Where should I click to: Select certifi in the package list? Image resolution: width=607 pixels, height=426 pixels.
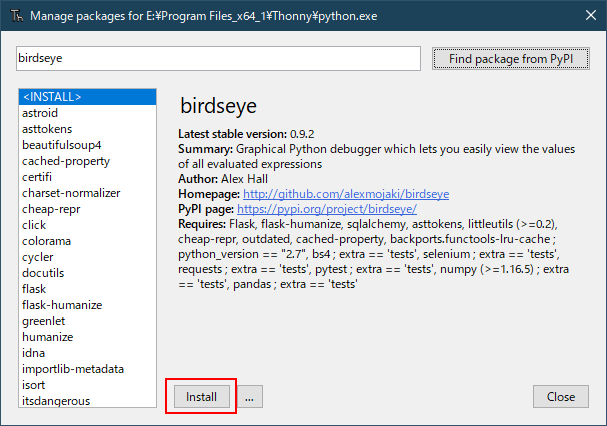tap(87, 177)
